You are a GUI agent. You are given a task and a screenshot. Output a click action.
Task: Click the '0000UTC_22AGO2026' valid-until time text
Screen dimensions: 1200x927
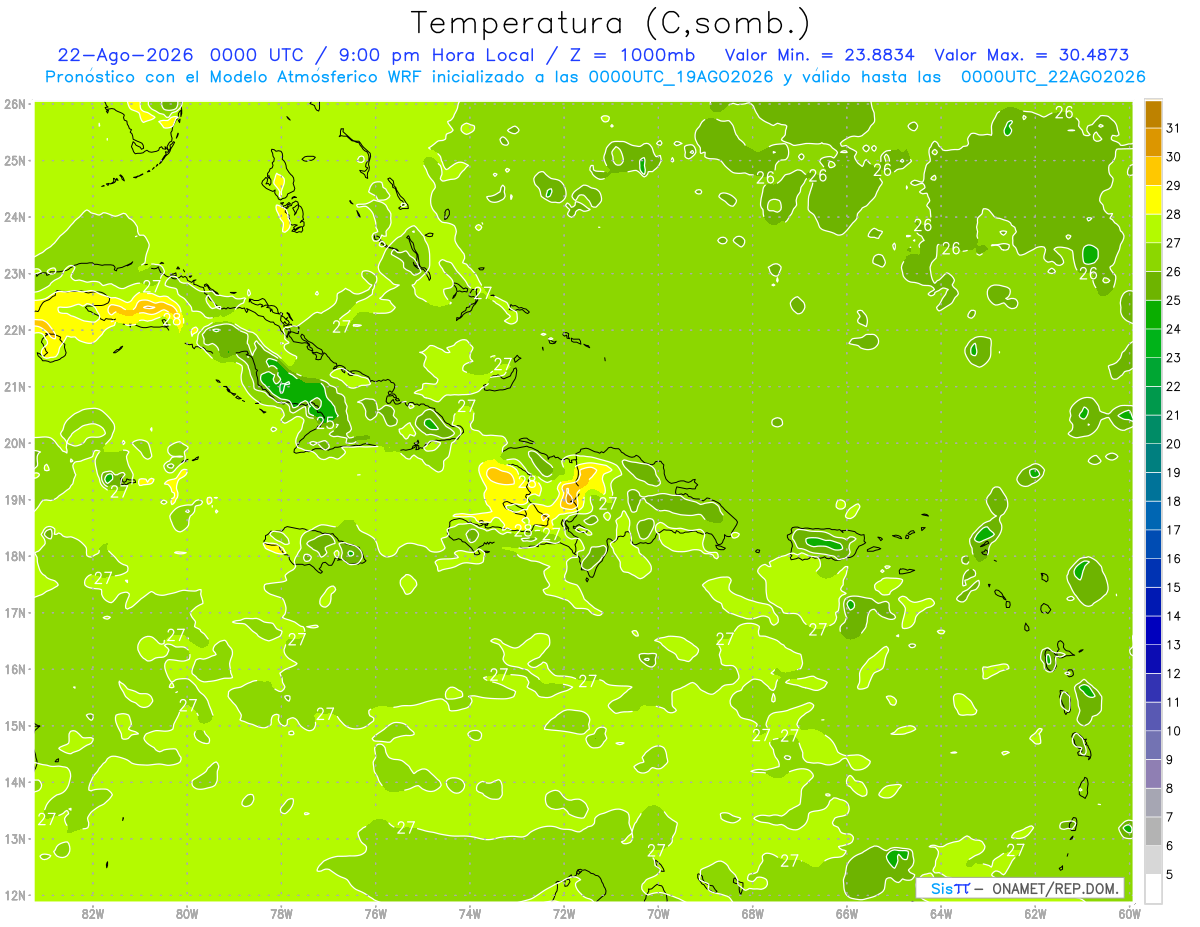click(1053, 77)
